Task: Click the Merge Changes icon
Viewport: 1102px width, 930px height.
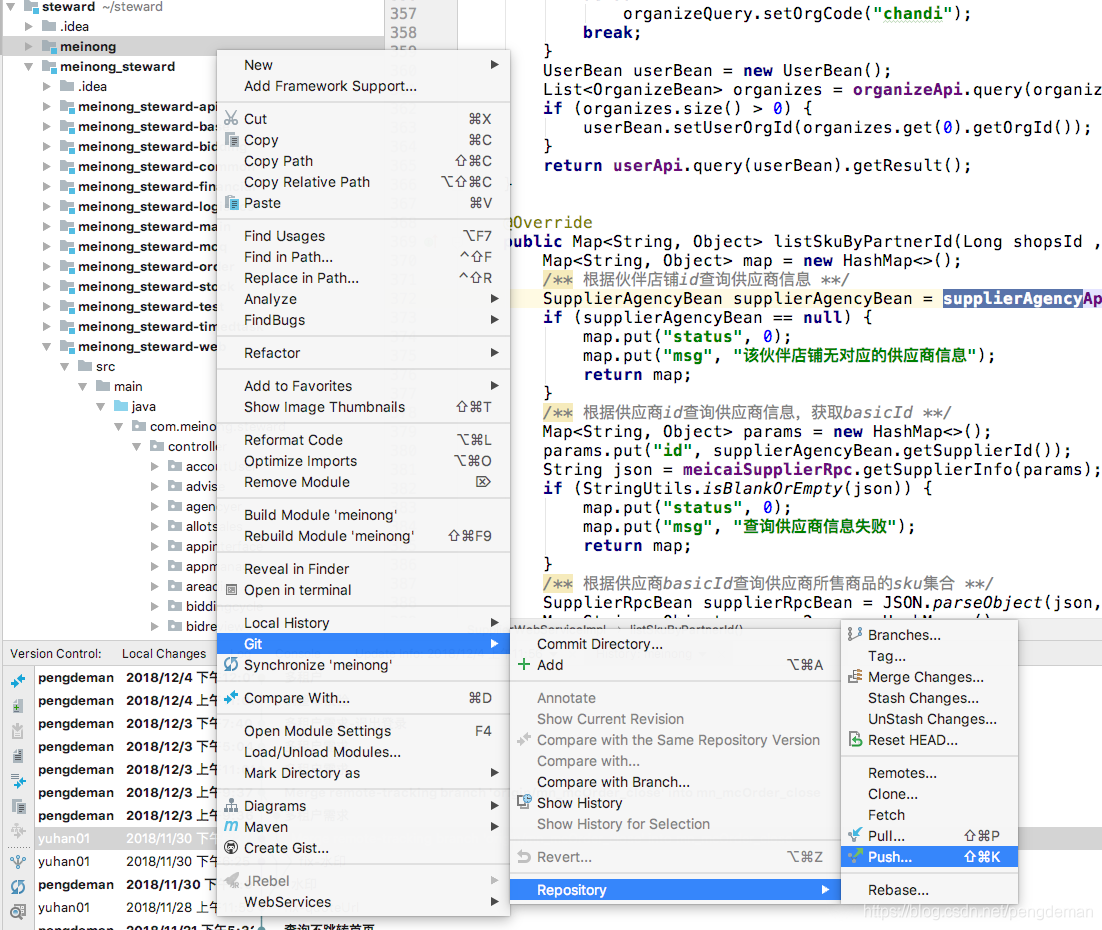Action: click(x=854, y=677)
